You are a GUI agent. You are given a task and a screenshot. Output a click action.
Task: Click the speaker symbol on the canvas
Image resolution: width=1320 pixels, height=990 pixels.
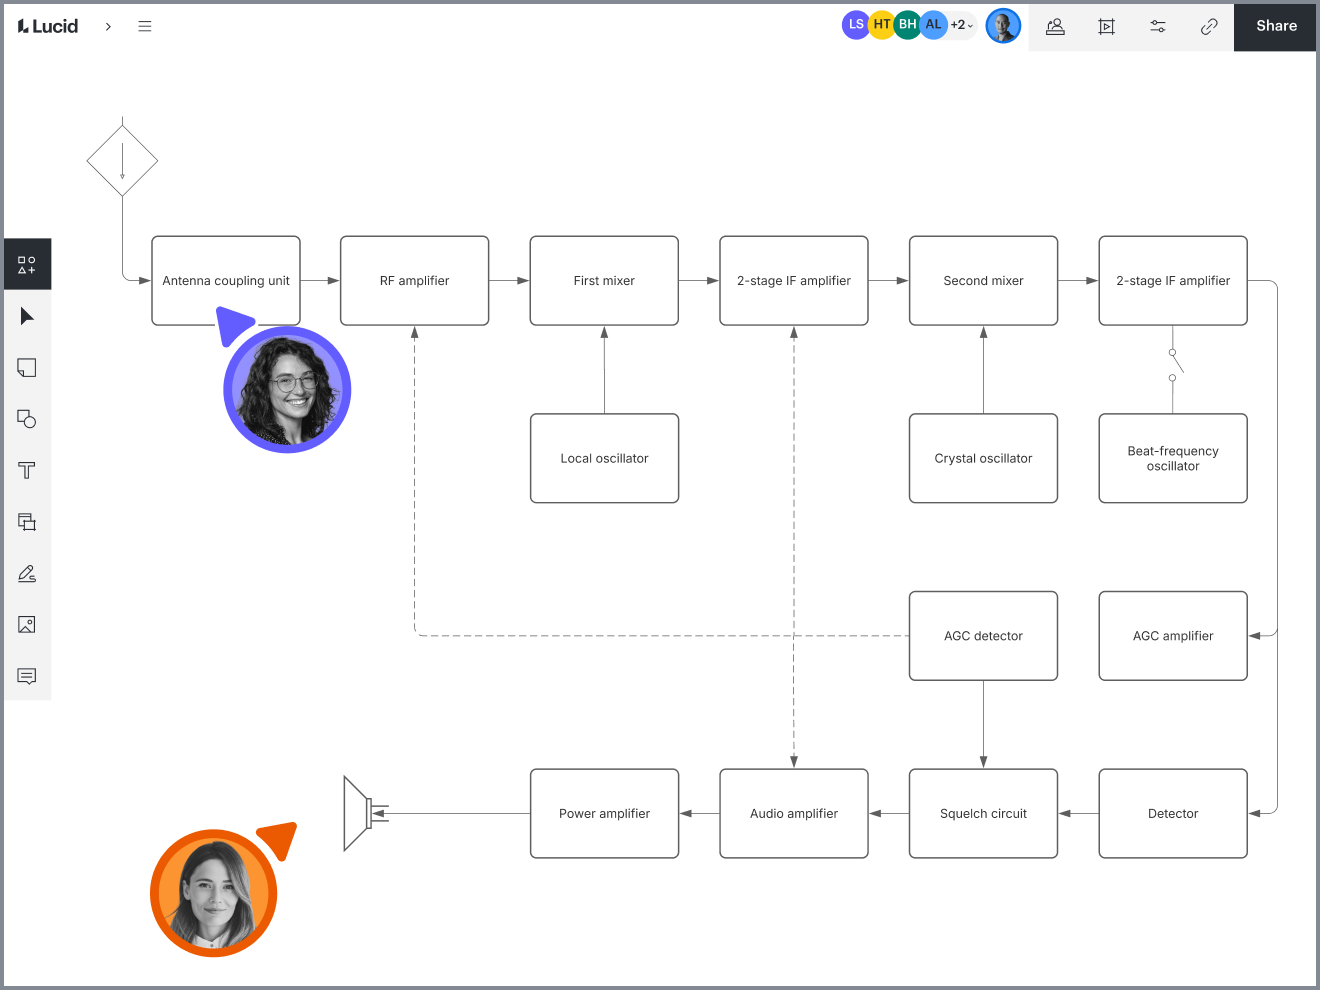365,814
